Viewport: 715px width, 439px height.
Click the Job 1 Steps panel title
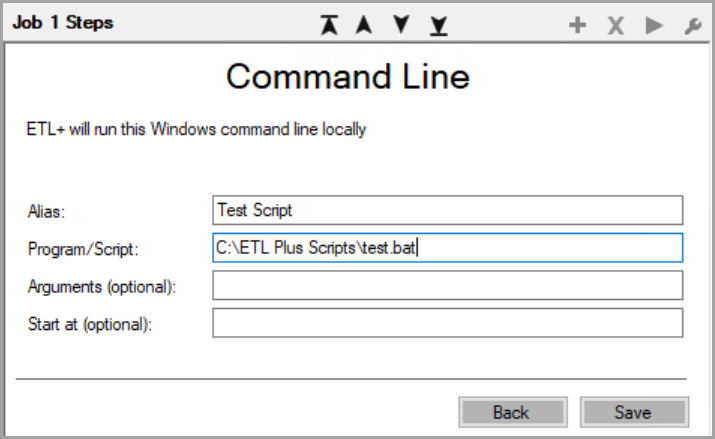pos(63,23)
